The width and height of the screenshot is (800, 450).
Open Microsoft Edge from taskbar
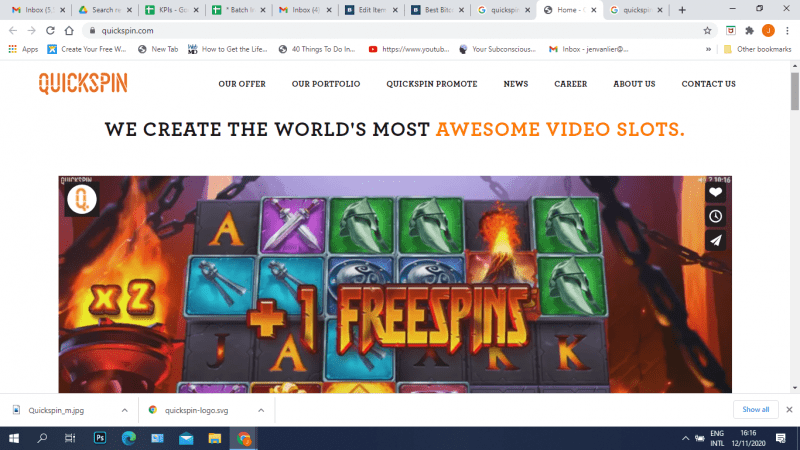point(129,438)
